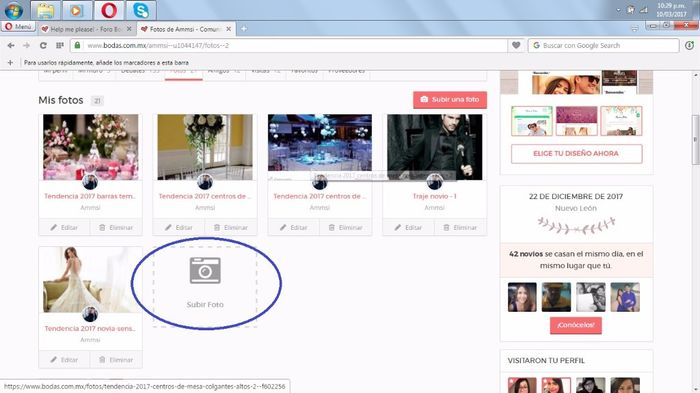The height and width of the screenshot is (393, 700).
Task: Open the pink candy bar photo thumbnail
Action: tap(91, 147)
